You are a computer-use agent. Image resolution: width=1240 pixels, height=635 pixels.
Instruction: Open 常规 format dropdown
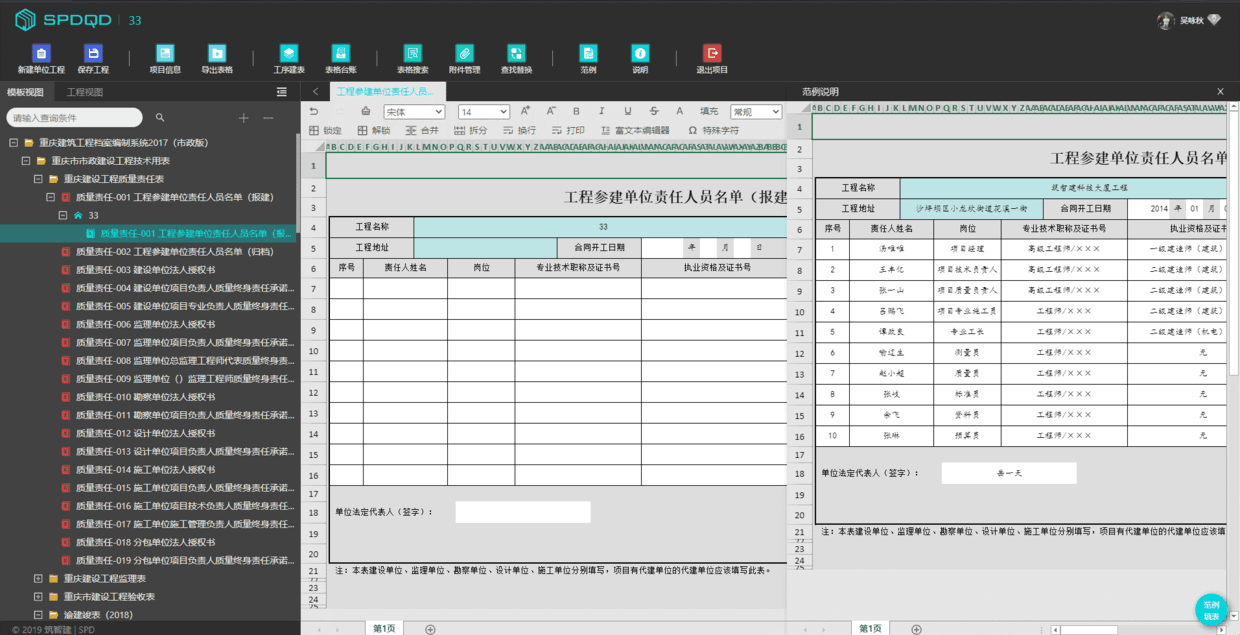tap(755, 112)
